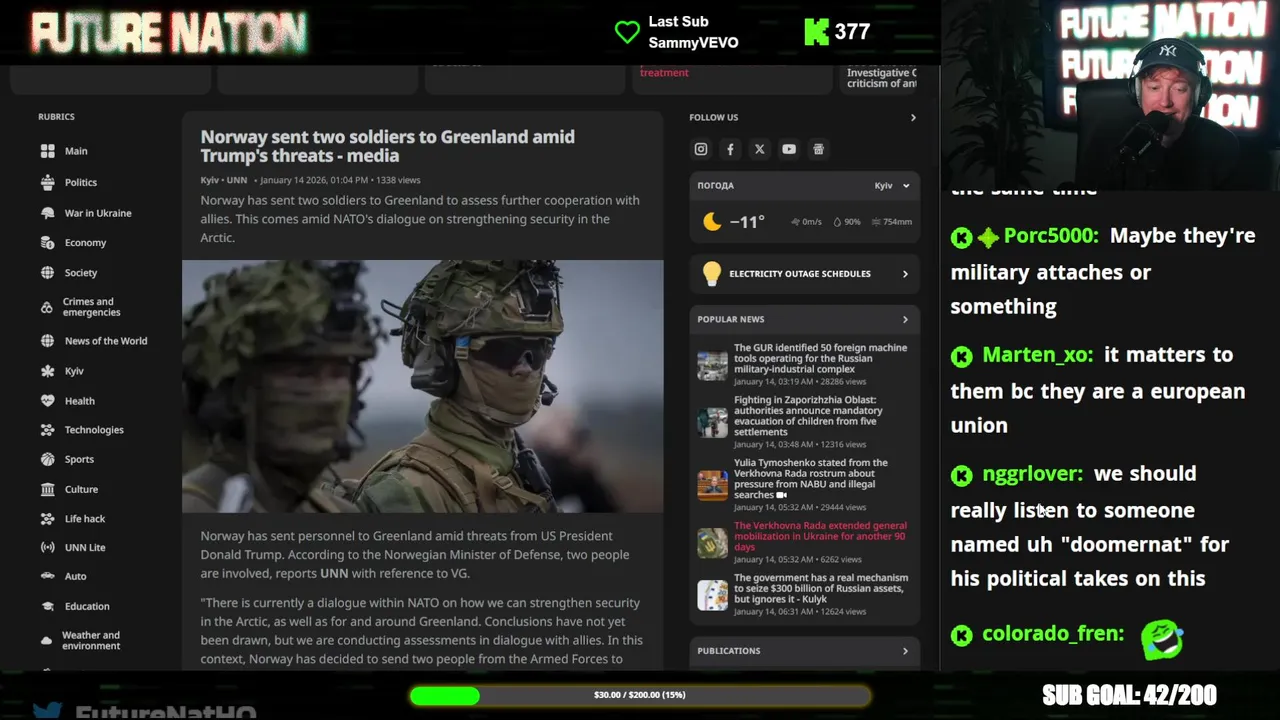The image size is (1280, 720).
Task: Open GUR identified 50 foreign machine tools article
Action: [x=820, y=358]
